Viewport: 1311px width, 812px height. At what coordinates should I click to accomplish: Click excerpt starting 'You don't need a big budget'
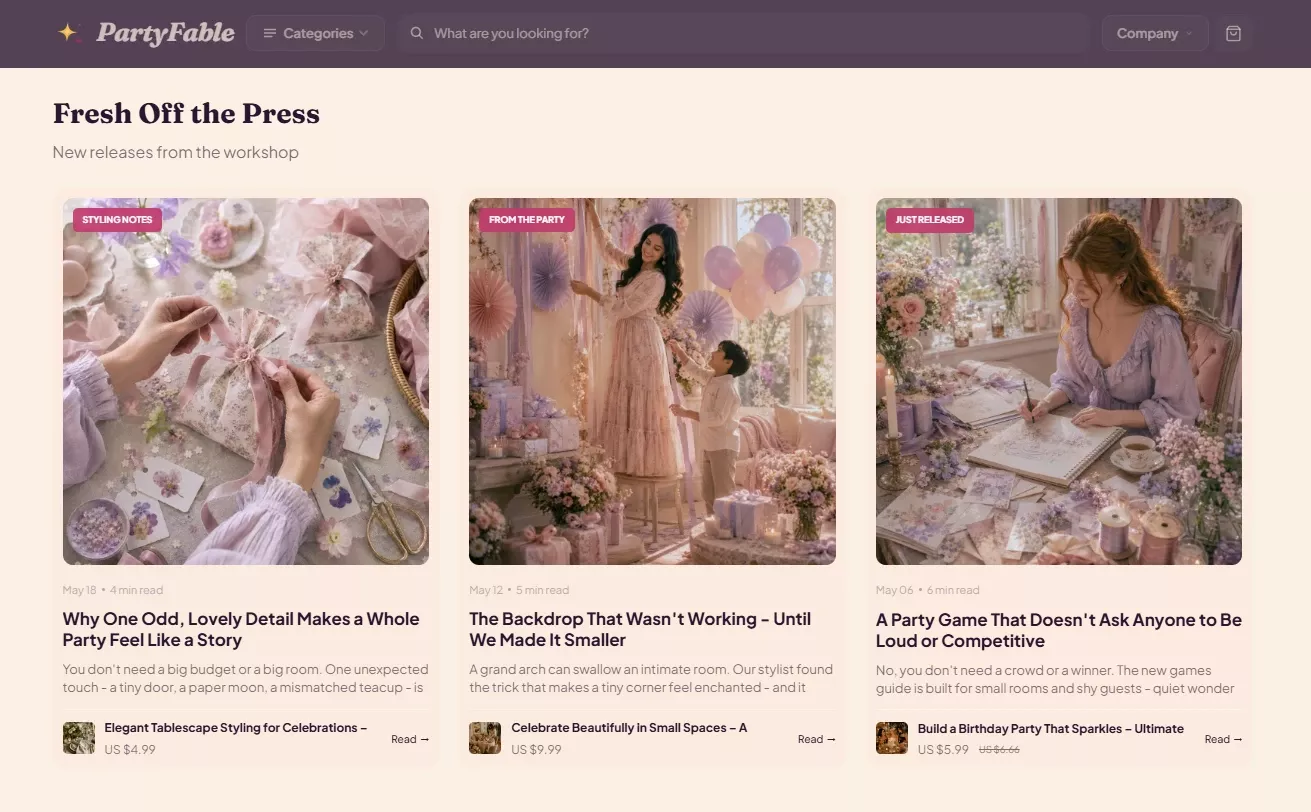246,678
